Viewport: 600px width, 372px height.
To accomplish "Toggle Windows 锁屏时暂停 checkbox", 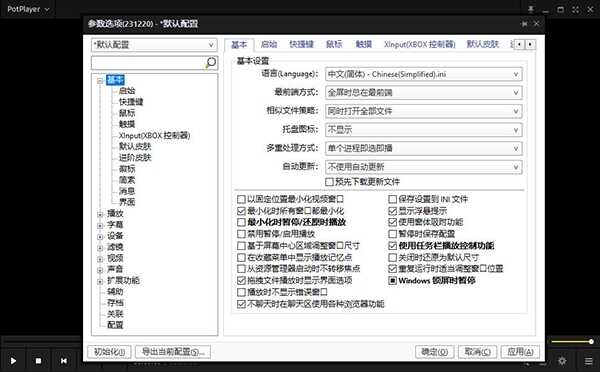I will coord(392,281).
